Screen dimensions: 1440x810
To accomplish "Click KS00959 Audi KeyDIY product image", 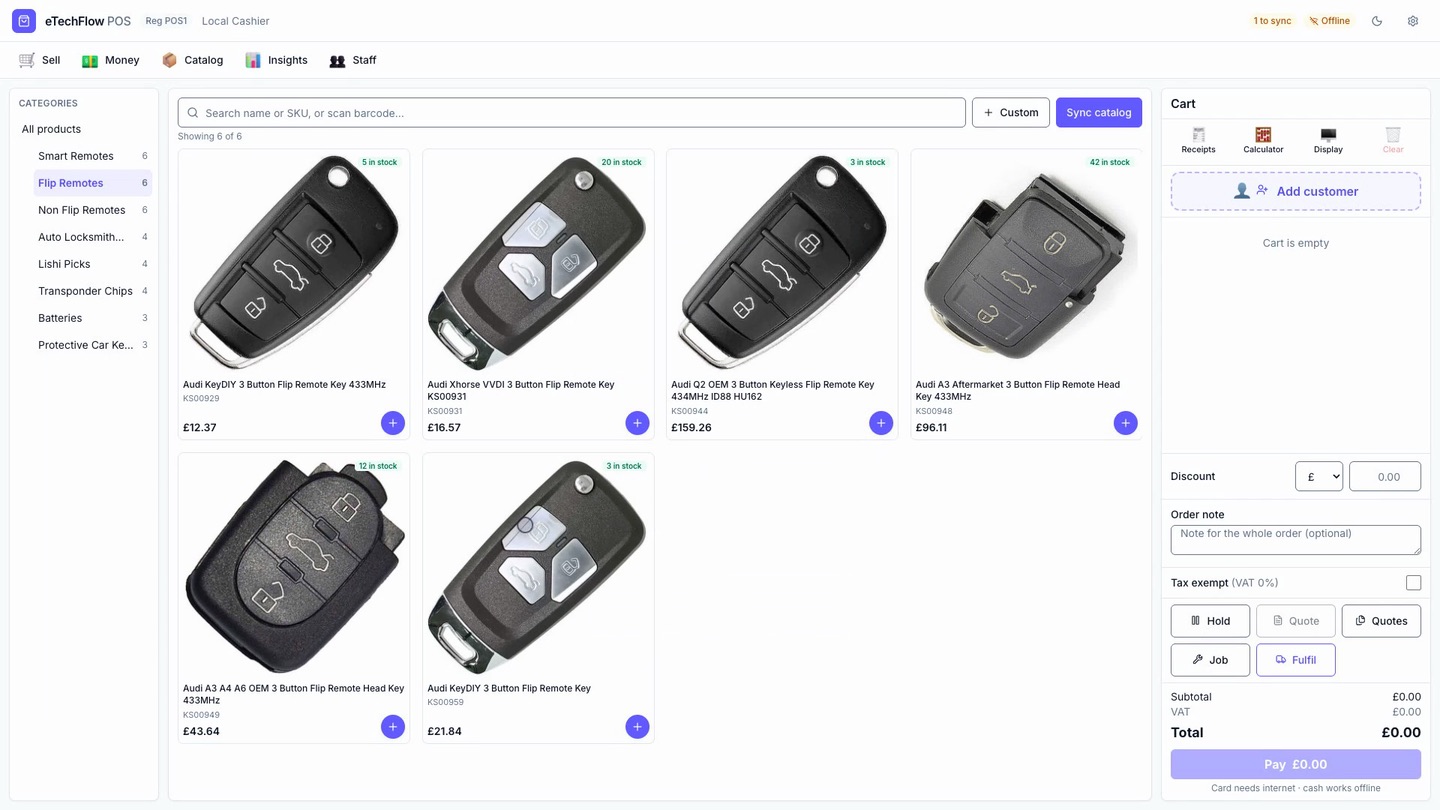I will [x=538, y=567].
